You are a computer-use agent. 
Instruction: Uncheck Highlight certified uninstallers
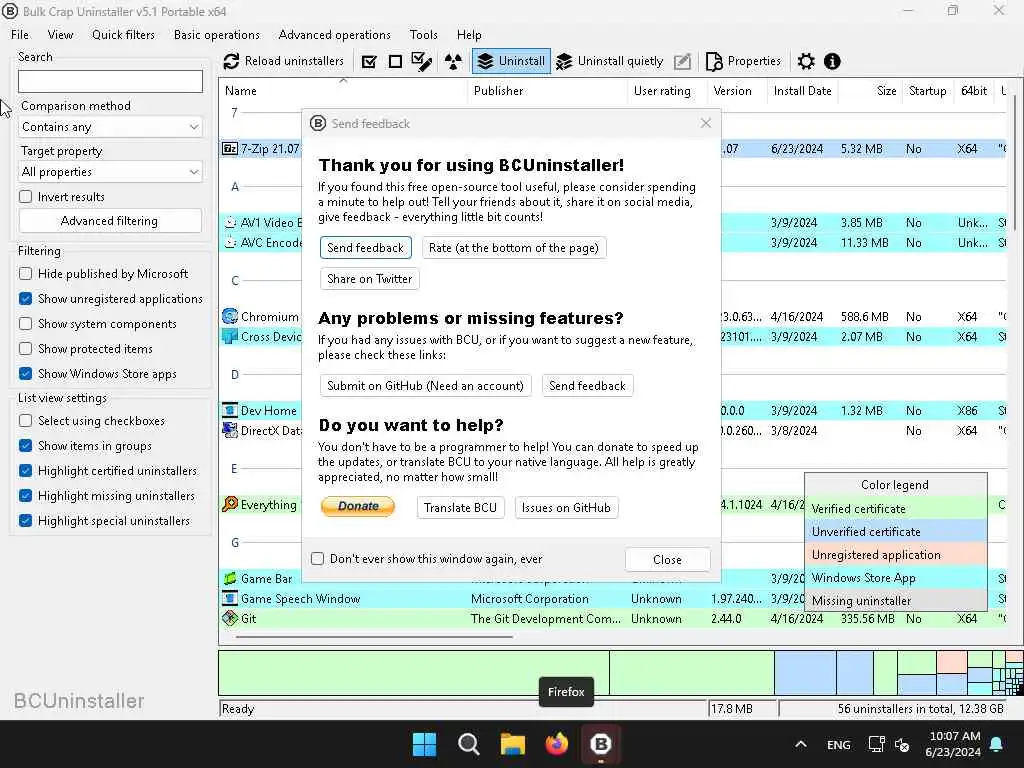tap(25, 471)
